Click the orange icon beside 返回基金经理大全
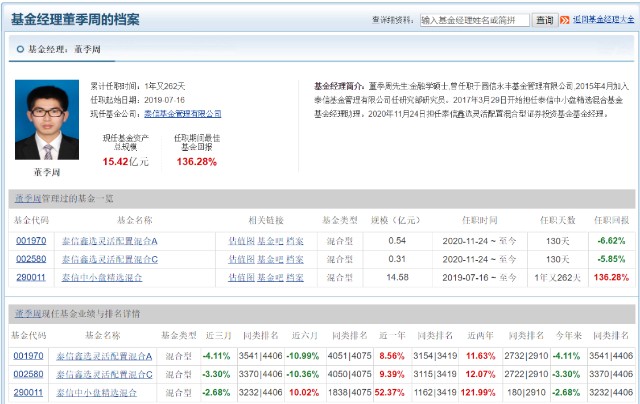Screen dimensions: 640x404 click(566, 19)
